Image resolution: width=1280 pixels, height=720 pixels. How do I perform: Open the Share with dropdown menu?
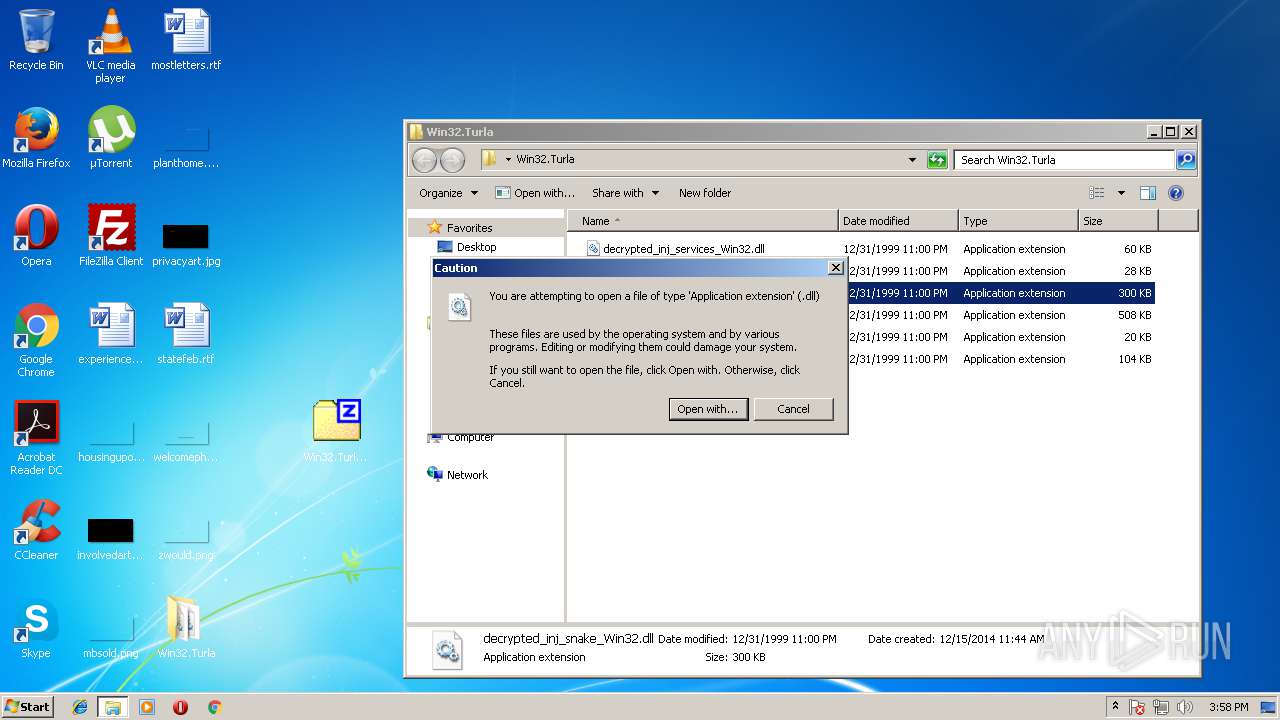(625, 193)
